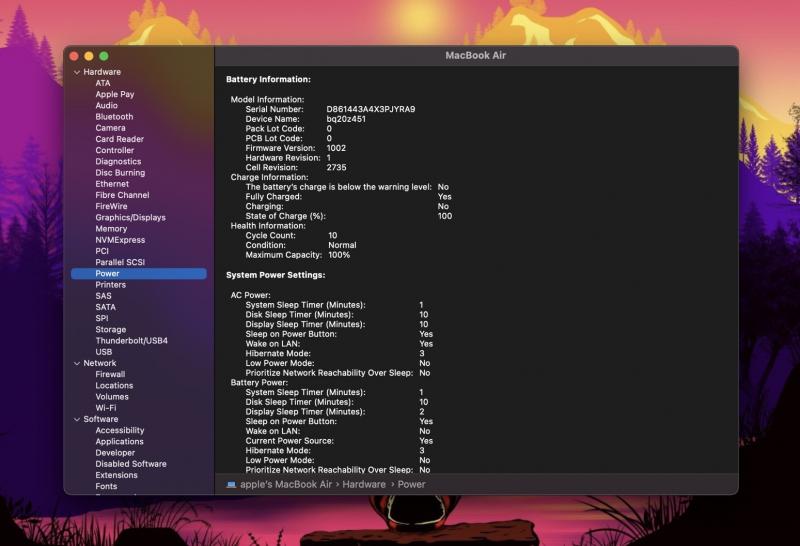The image size is (800, 546).
Task: Select Diagnostics in the sidebar
Action: click(118, 162)
